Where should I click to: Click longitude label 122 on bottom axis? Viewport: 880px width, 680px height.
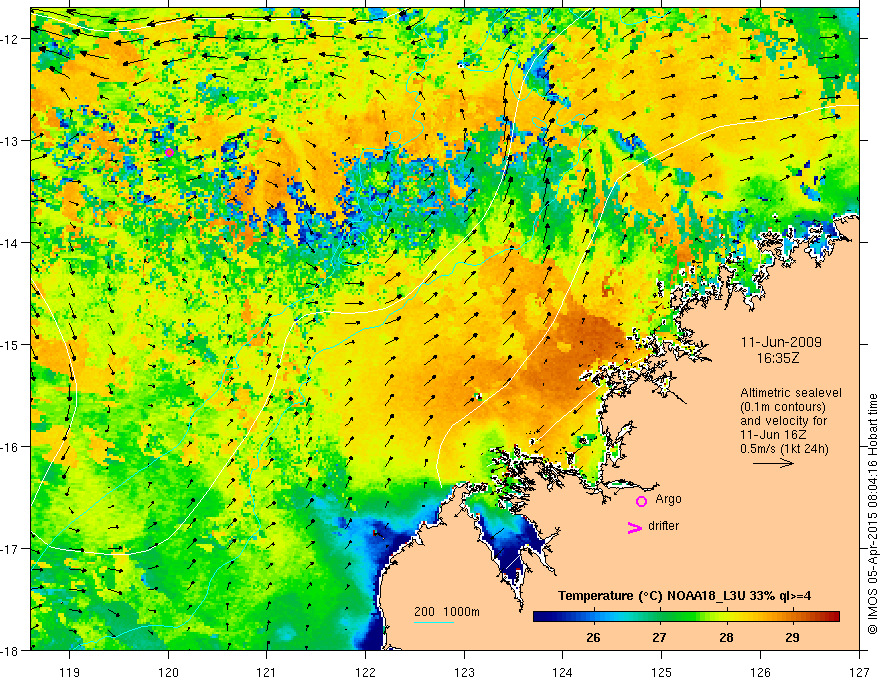pos(365,672)
